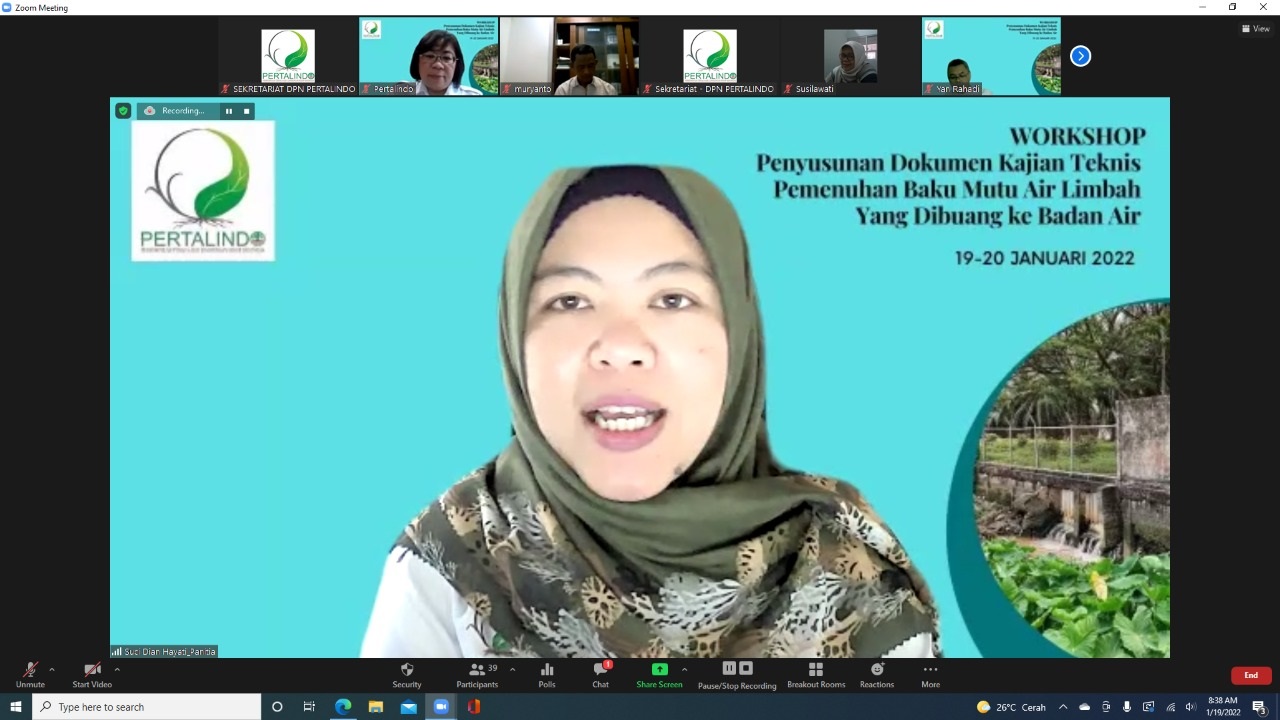Open Microsoft Edge from the taskbar
Viewport: 1280px width, 720px height.
343,707
